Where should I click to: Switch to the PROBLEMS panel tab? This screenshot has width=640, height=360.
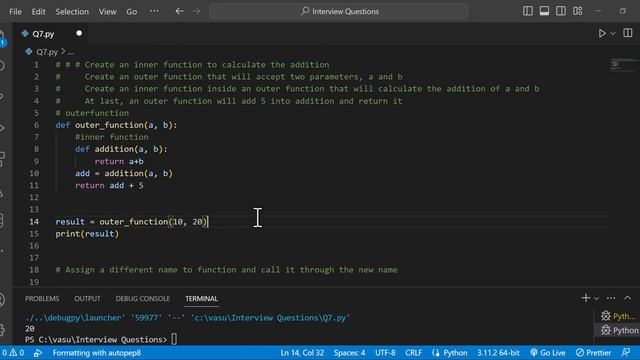pyautogui.click(x=42, y=298)
